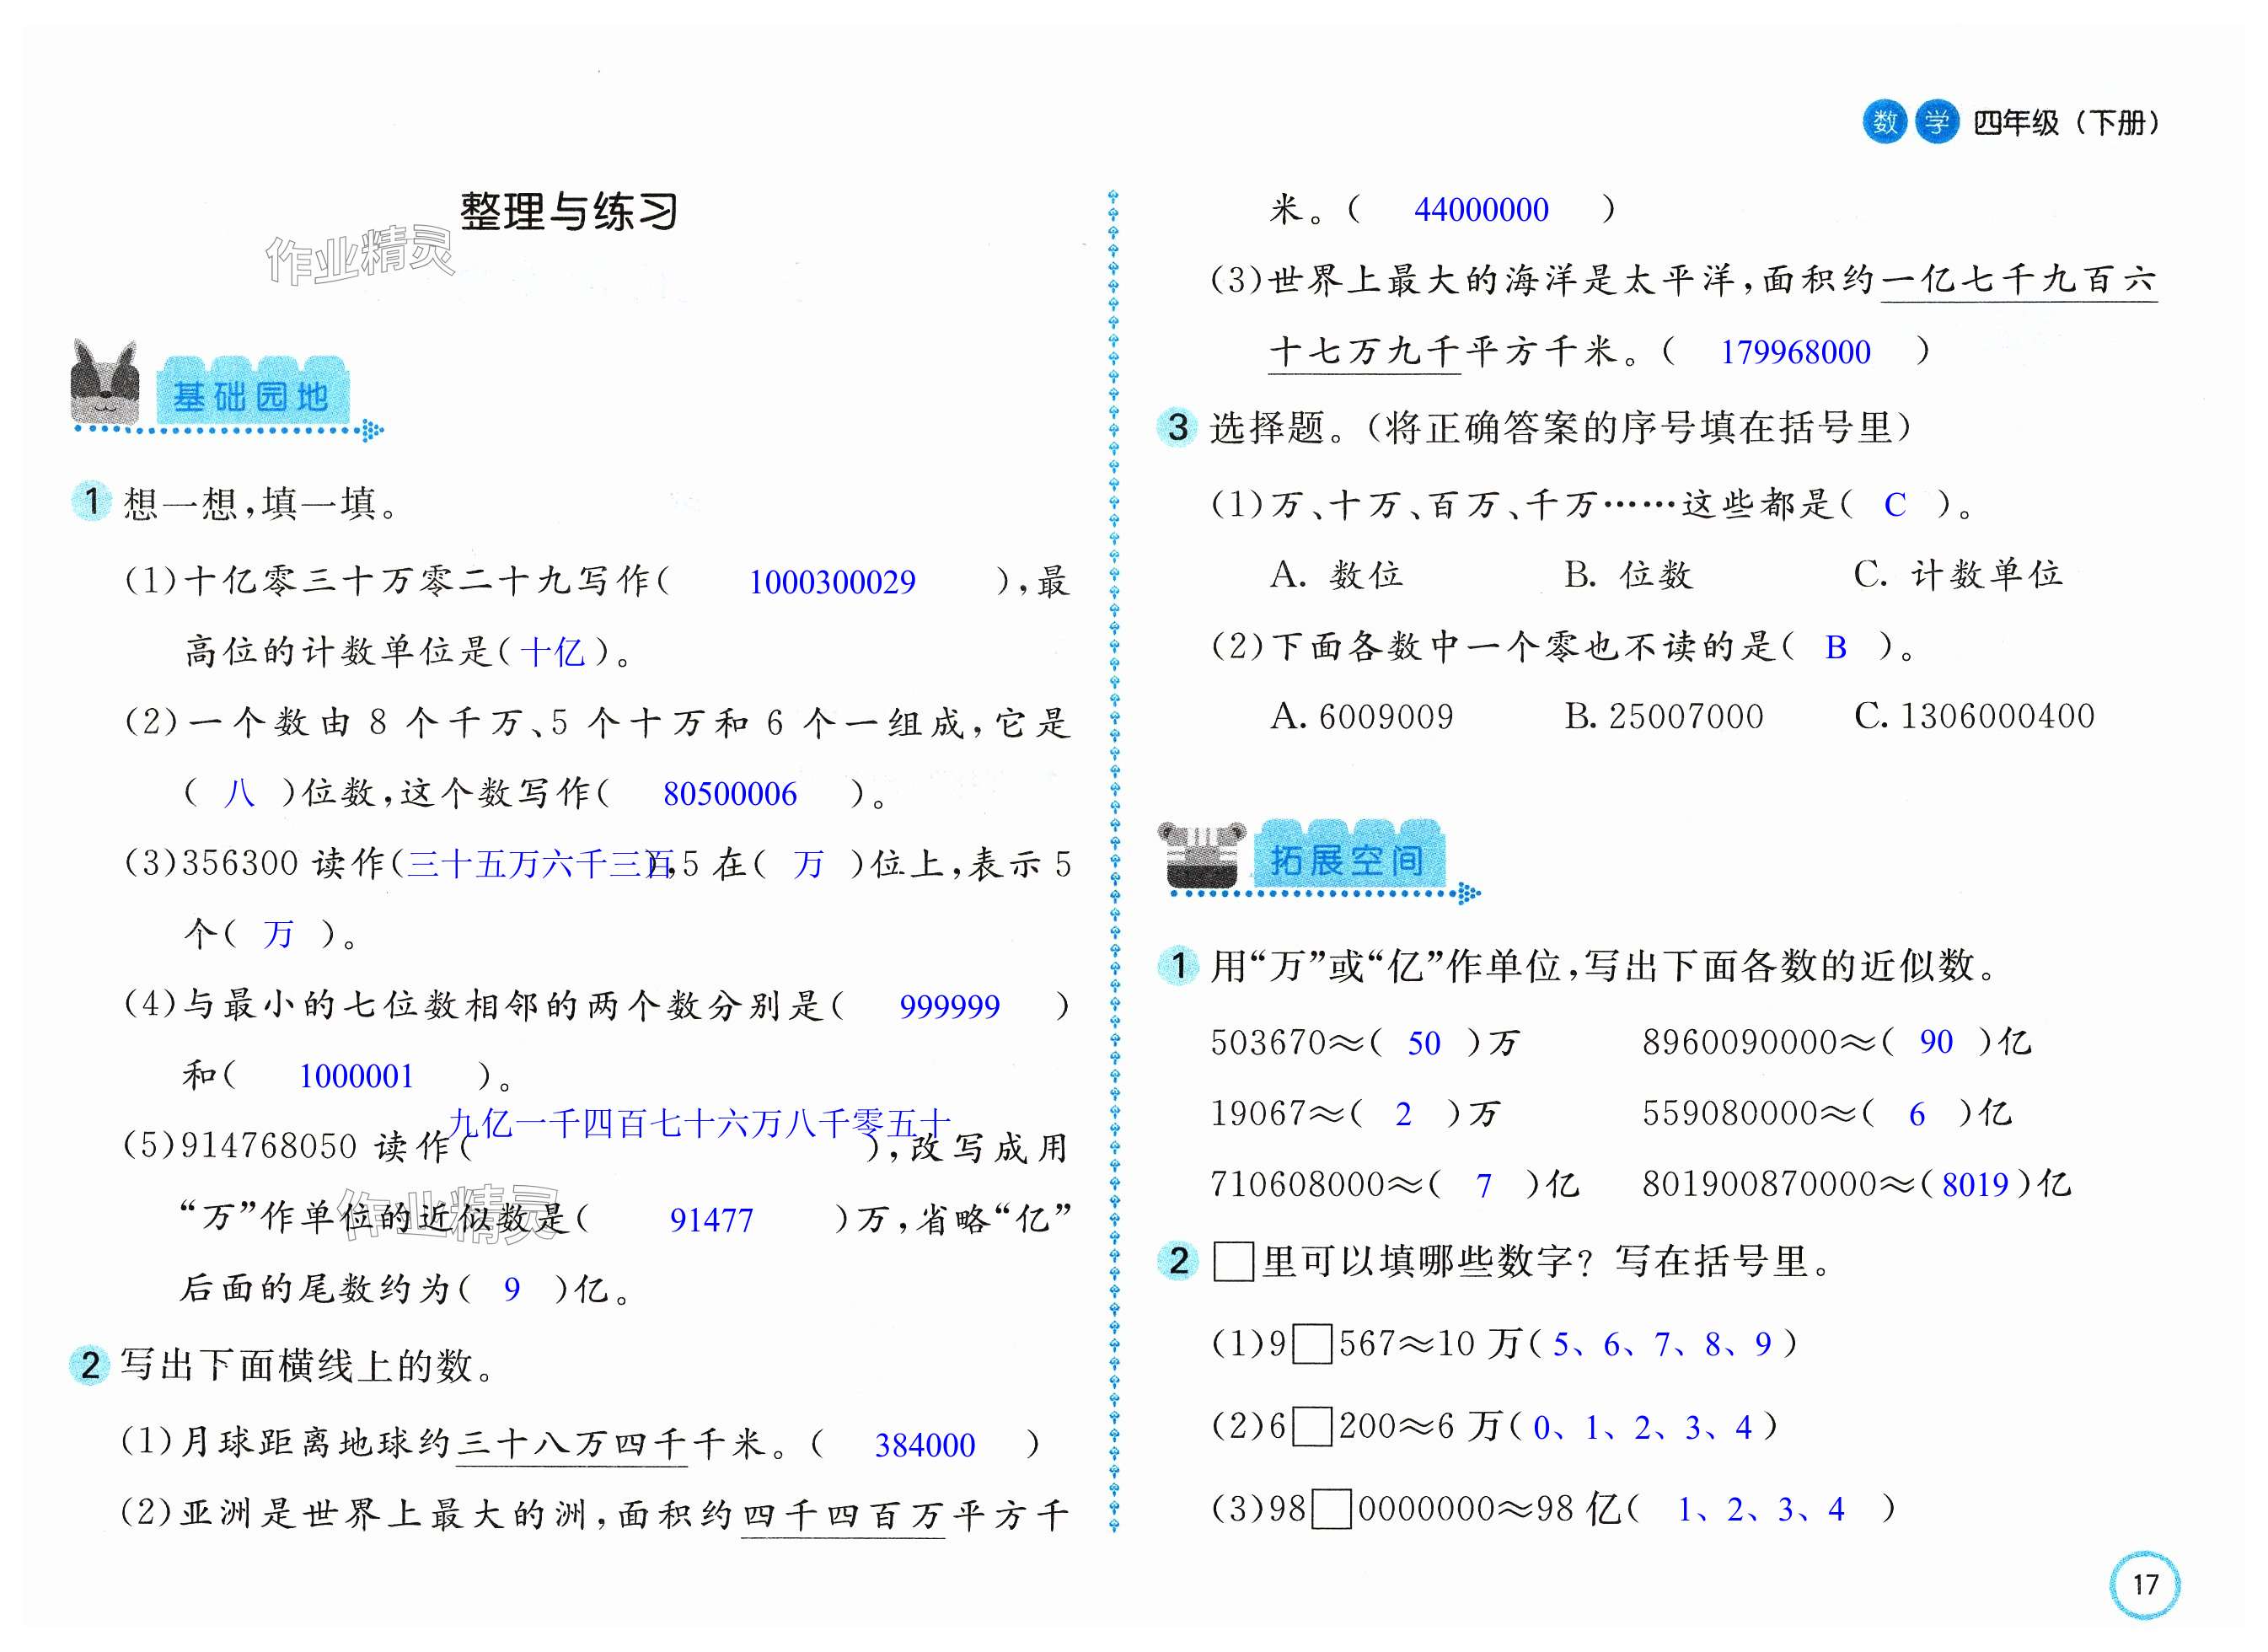Click the blue 数 circle badge

(x=1885, y=122)
